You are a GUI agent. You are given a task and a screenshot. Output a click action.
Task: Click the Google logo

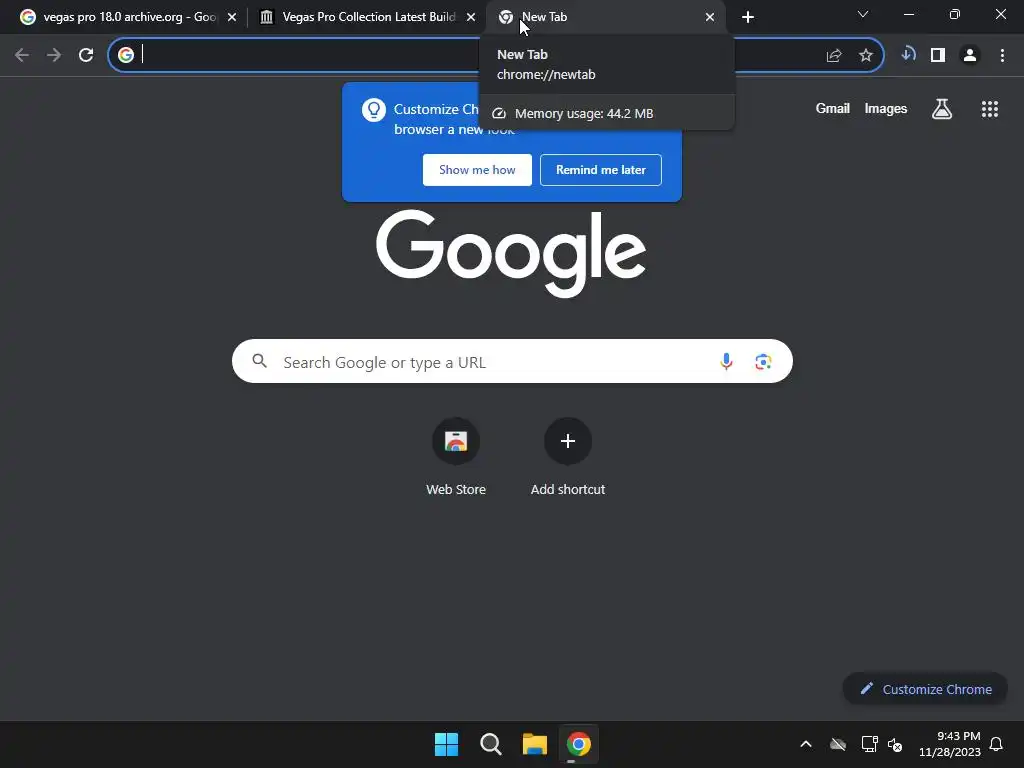pyautogui.click(x=511, y=253)
